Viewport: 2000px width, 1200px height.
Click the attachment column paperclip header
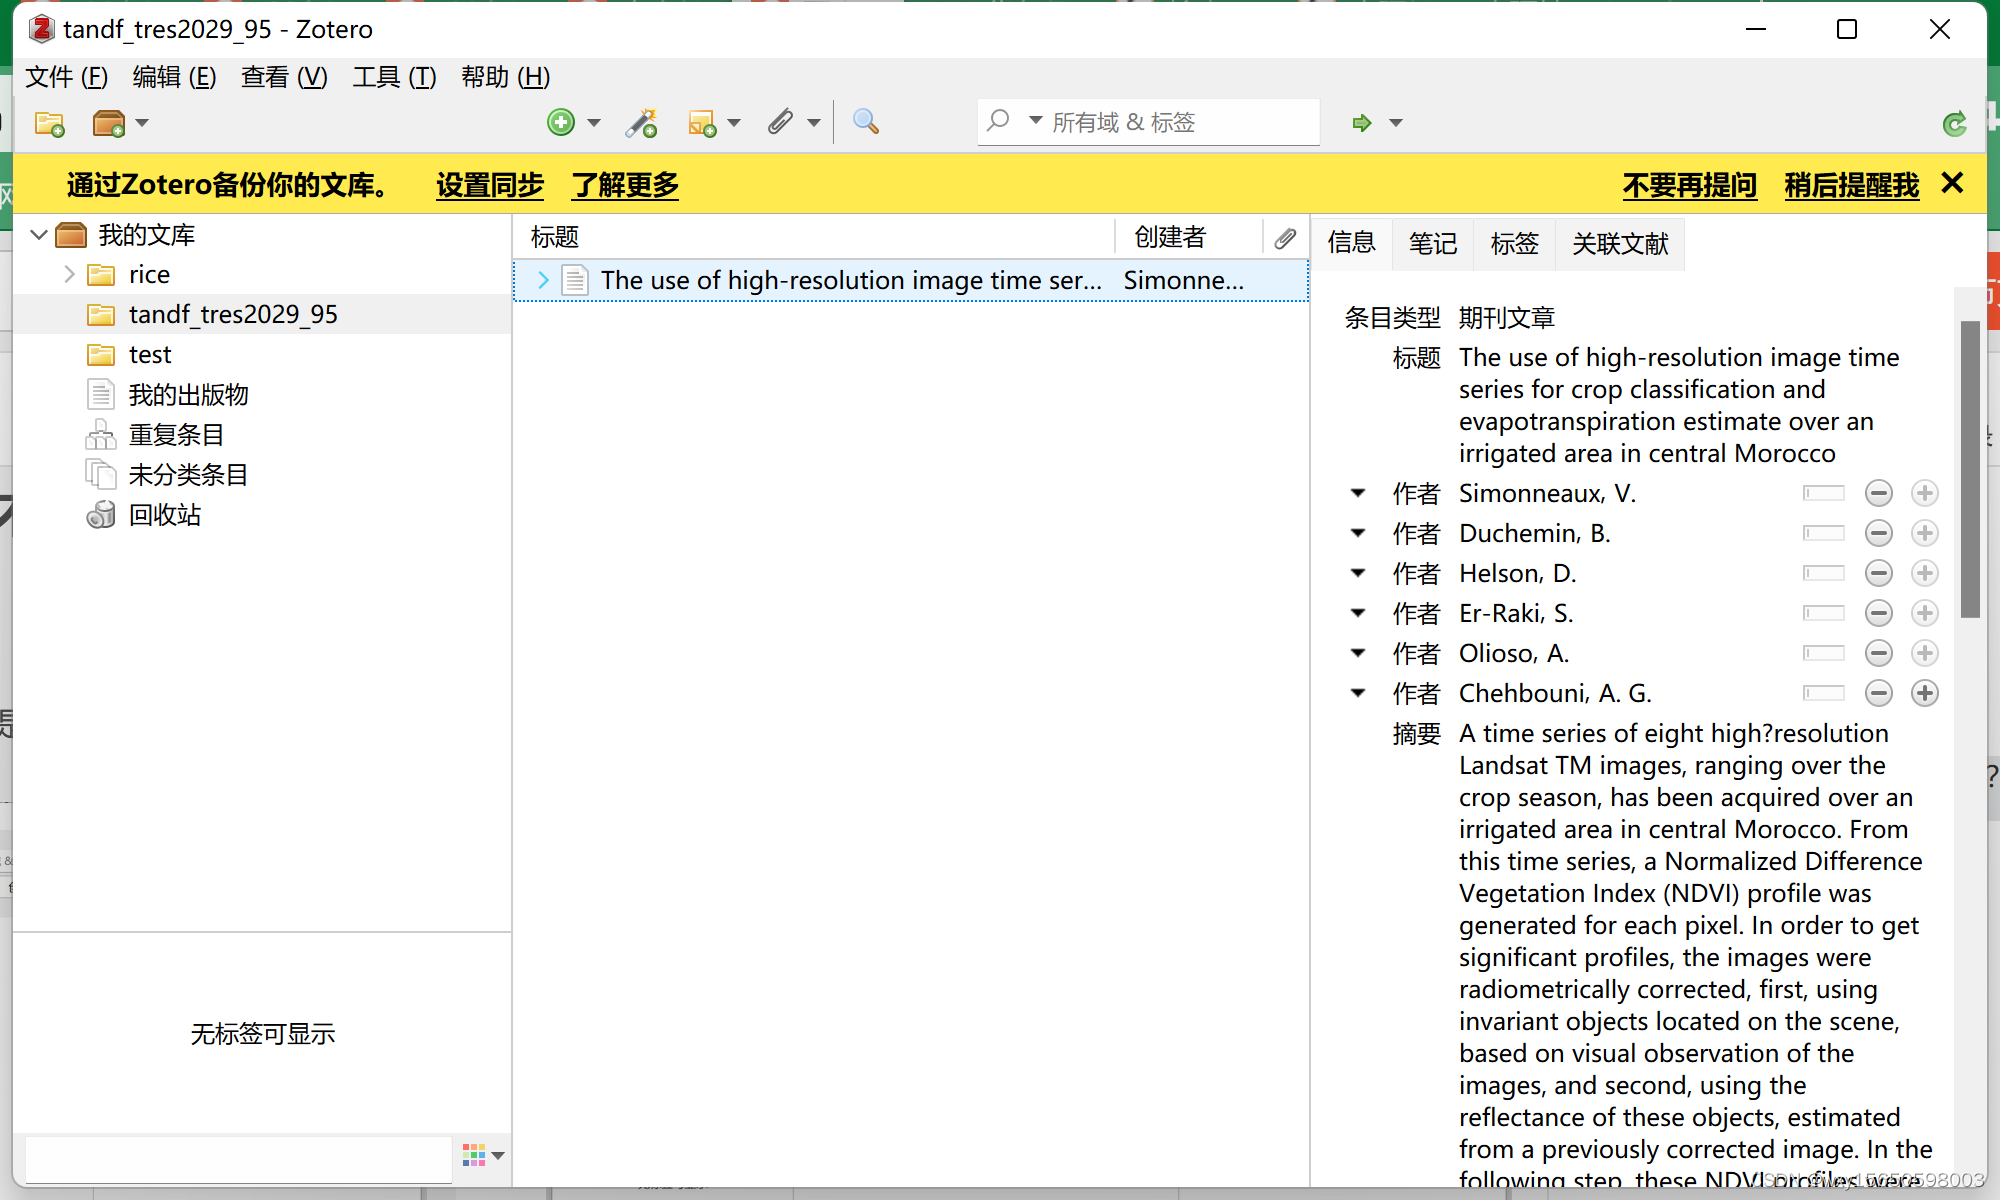pyautogui.click(x=1285, y=237)
